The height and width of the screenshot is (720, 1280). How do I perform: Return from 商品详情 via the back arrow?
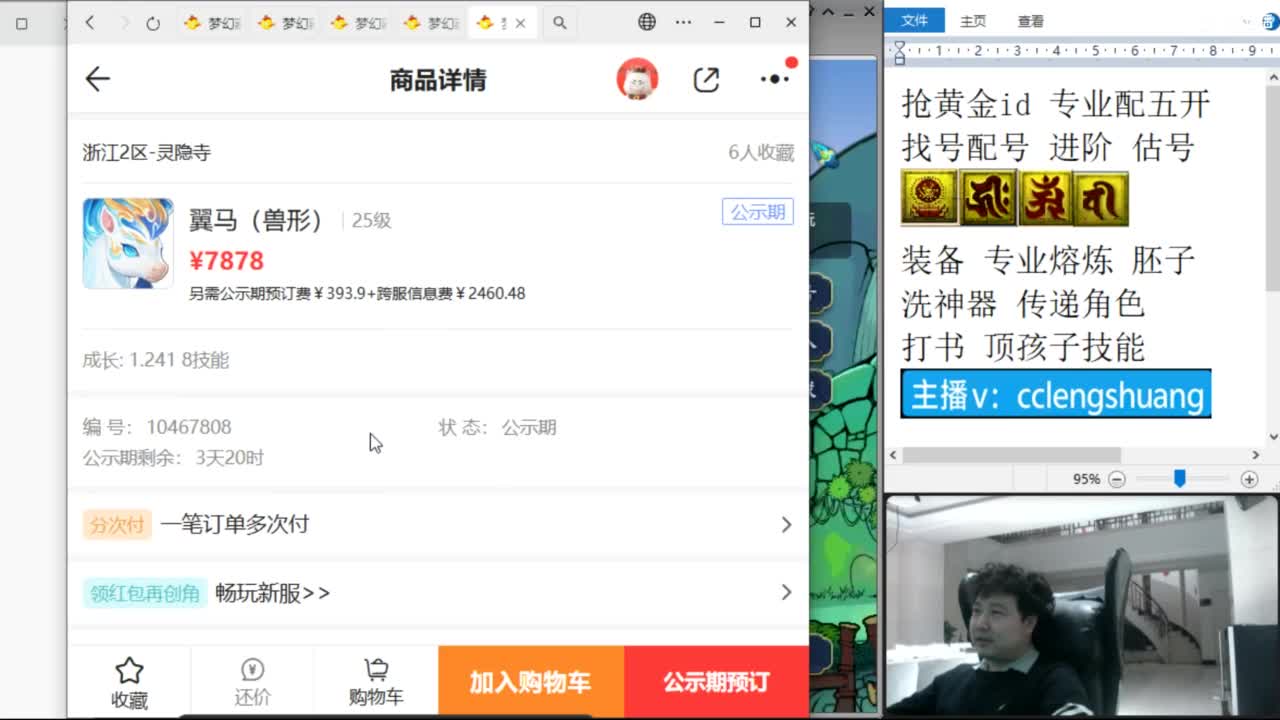(97, 79)
